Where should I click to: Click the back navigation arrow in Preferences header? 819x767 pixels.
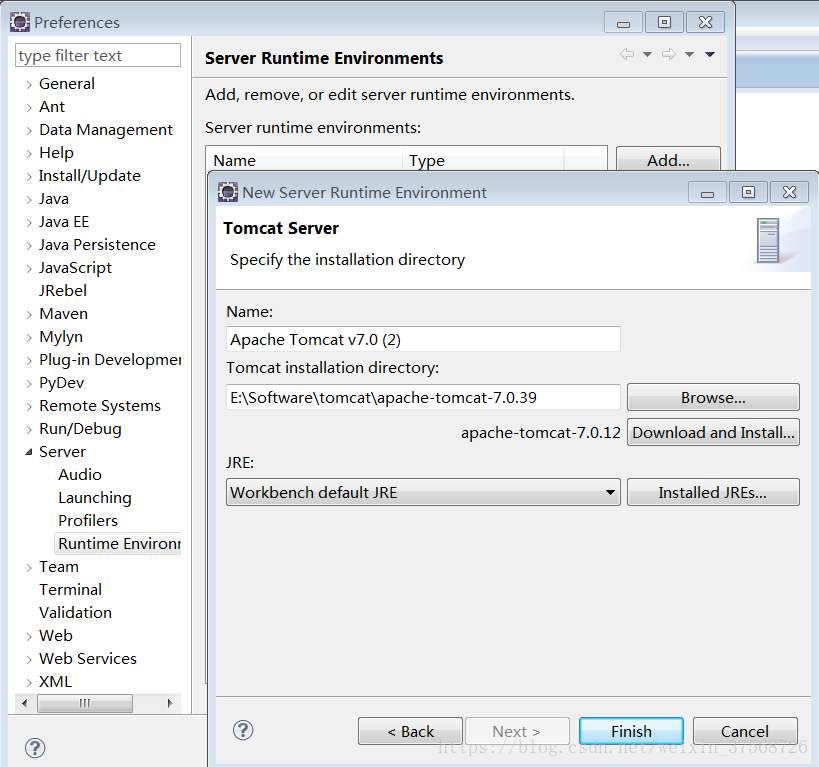pos(627,54)
